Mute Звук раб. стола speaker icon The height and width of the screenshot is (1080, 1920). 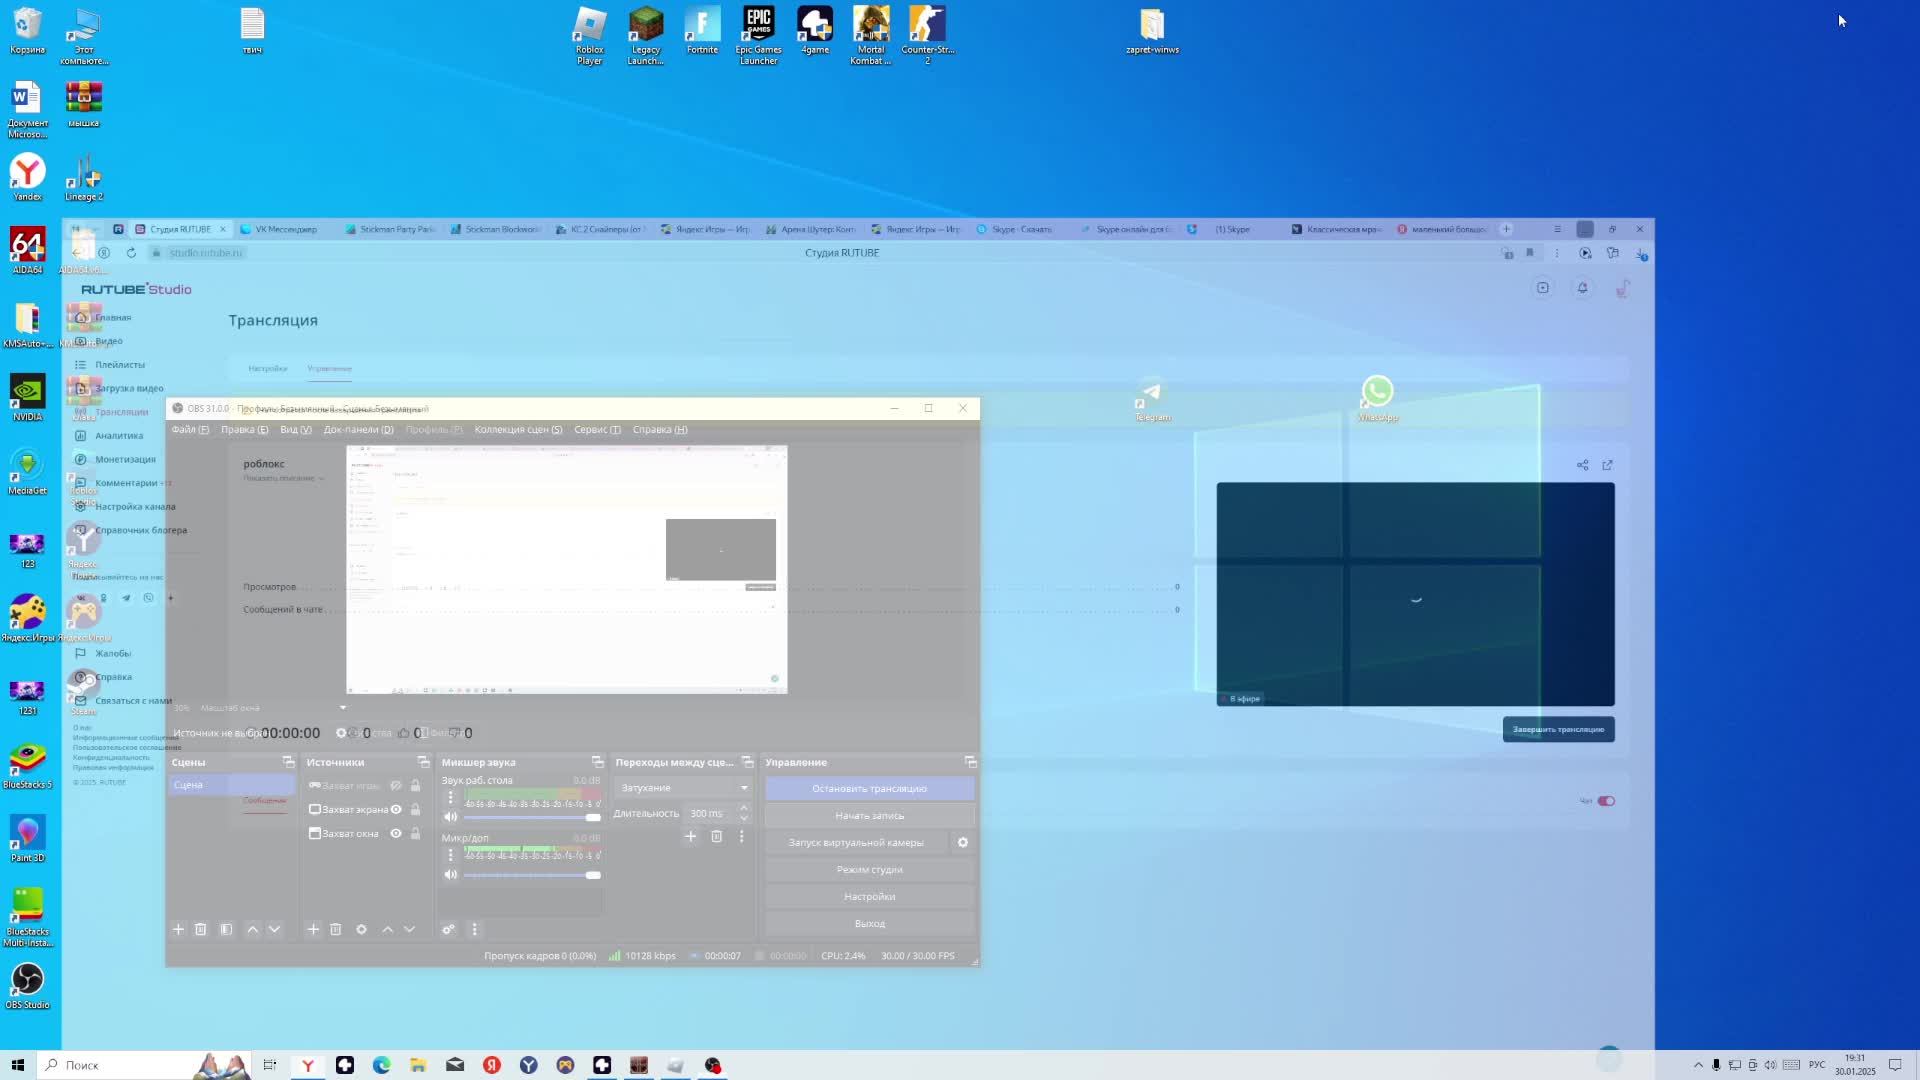click(451, 817)
